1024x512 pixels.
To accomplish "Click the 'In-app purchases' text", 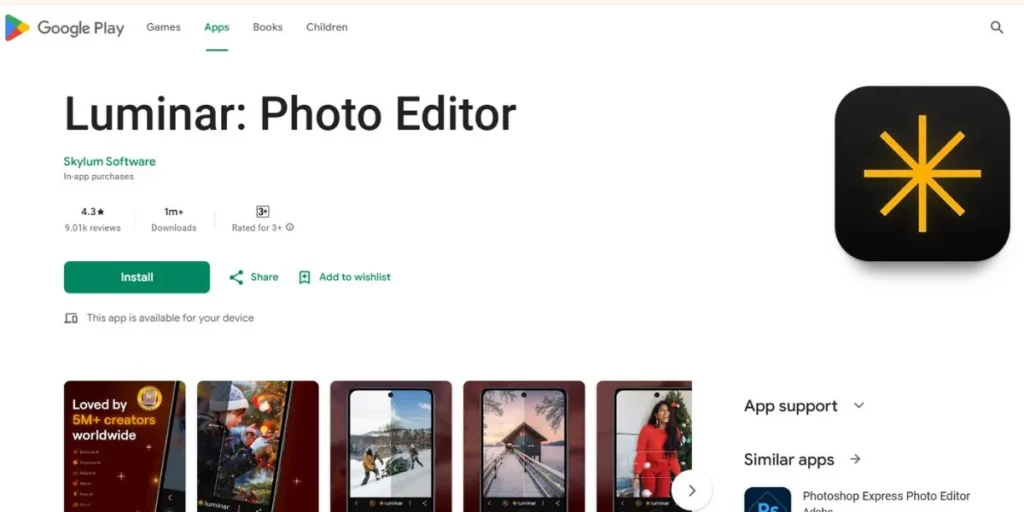I will point(99,176).
